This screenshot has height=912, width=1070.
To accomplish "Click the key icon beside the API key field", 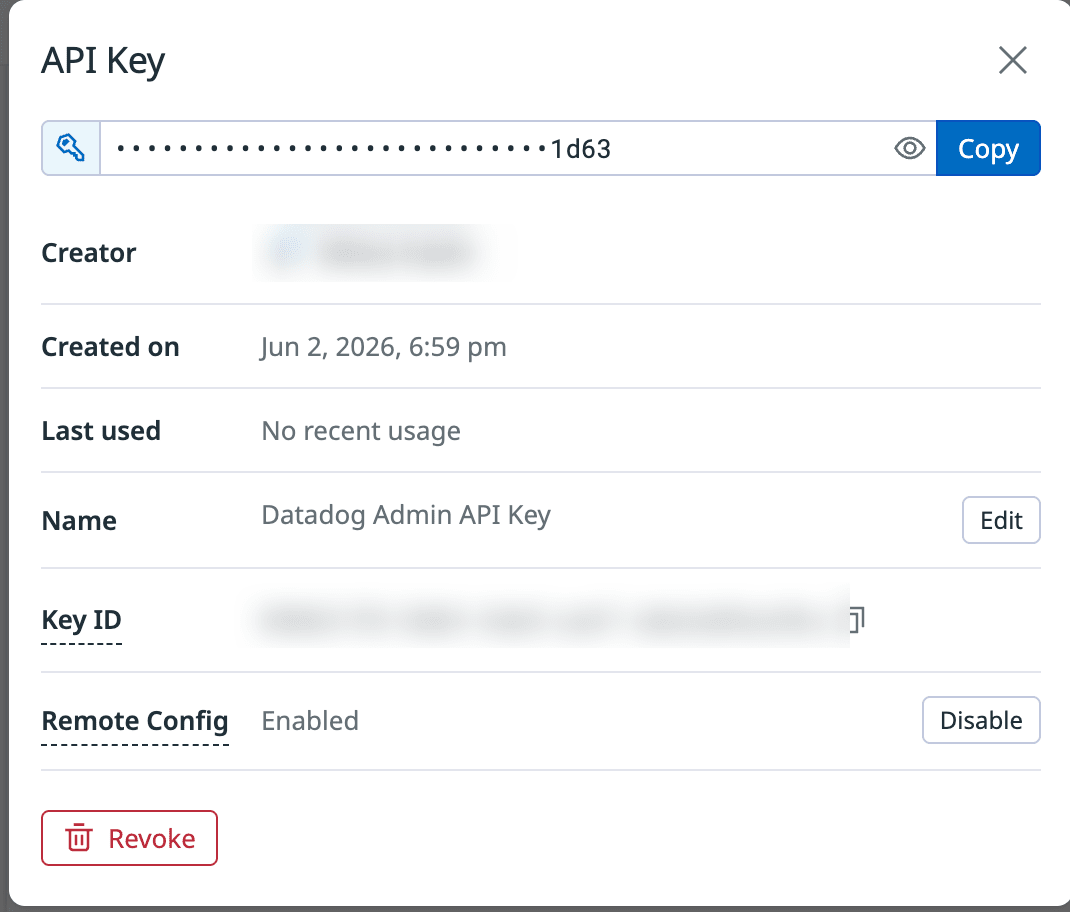I will [x=71, y=148].
